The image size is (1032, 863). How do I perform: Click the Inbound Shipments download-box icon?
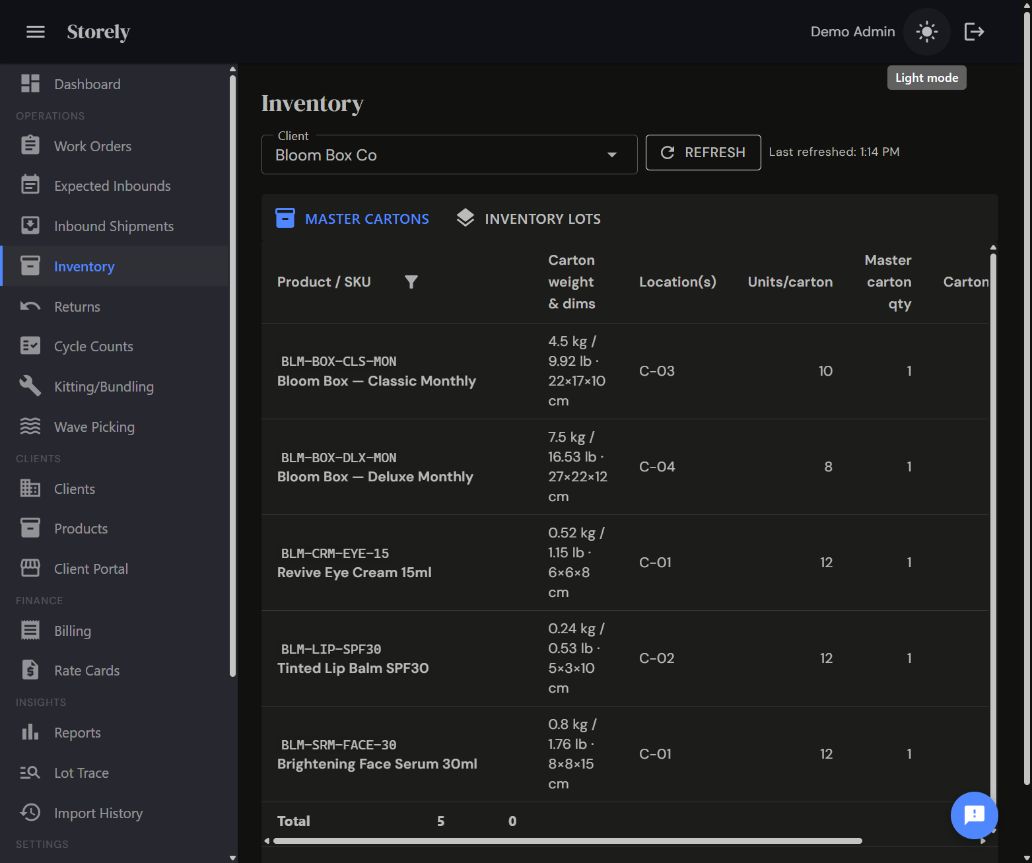click(x=30, y=226)
